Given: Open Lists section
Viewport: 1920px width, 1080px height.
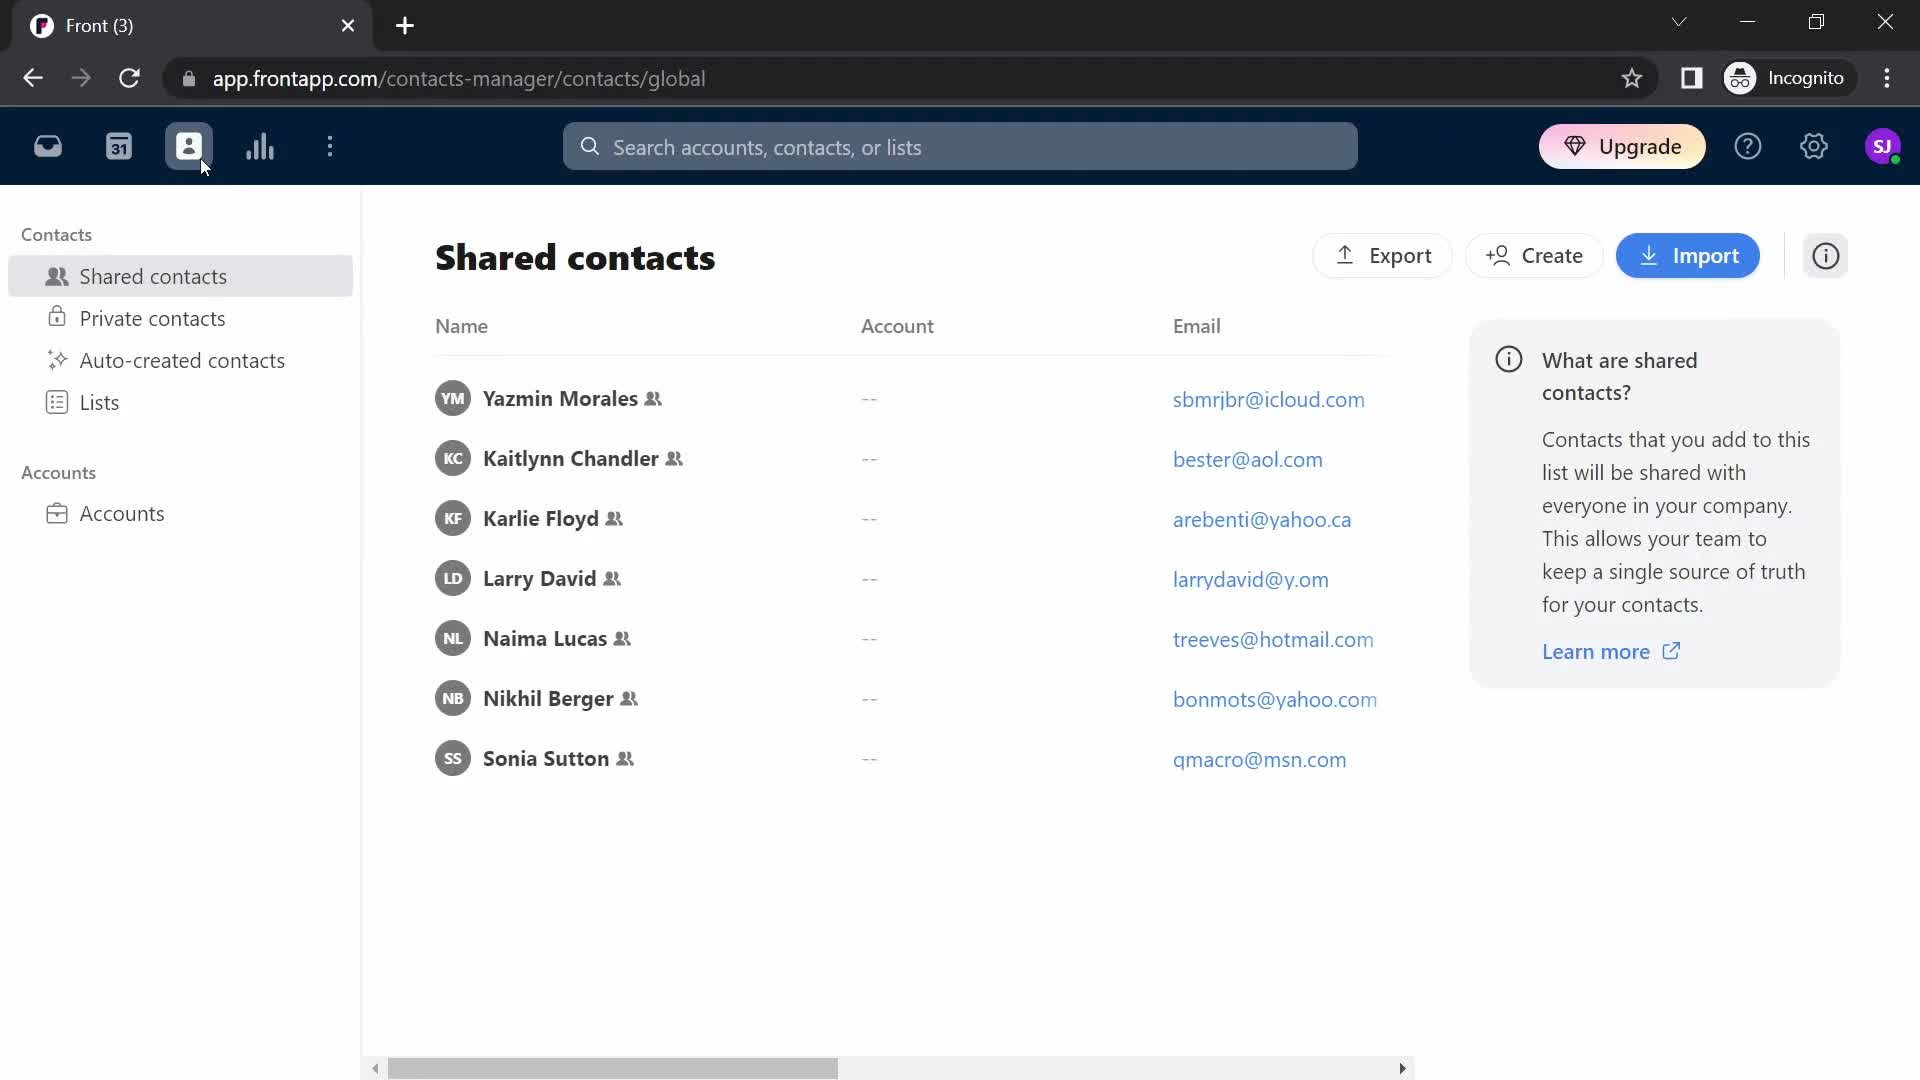Looking at the screenshot, I should click(99, 402).
